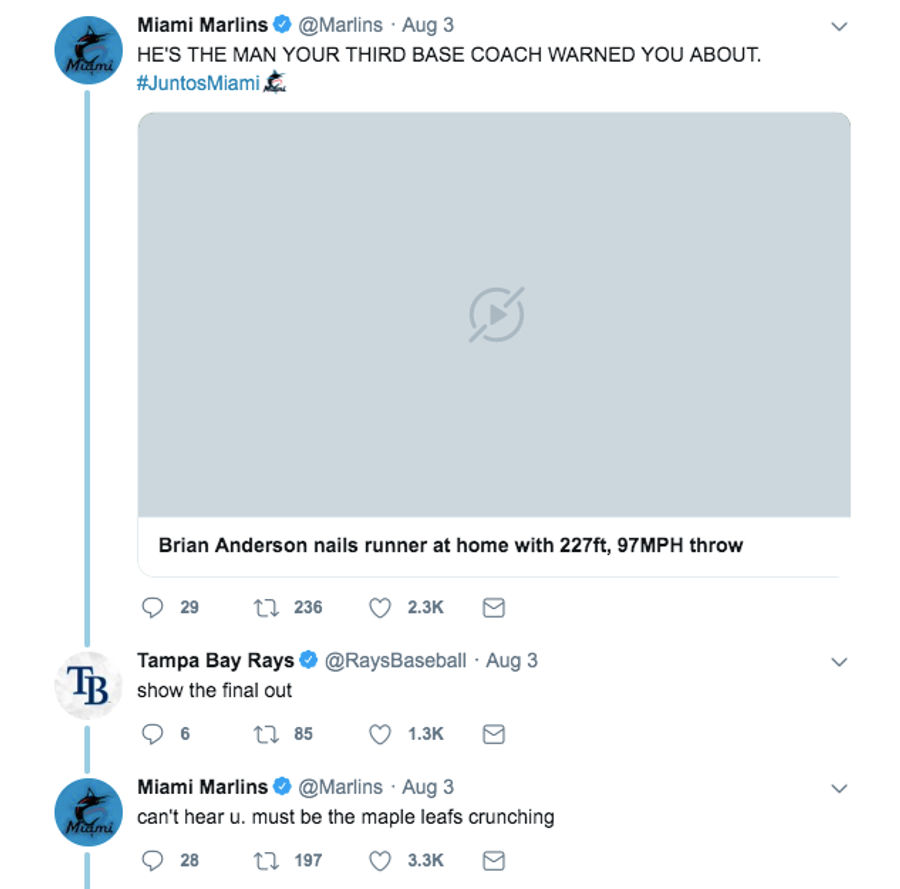Expand the options menu on Tampa Bay Rays tweet
Image resolution: width=900 pixels, height=889 pixels.
click(839, 662)
